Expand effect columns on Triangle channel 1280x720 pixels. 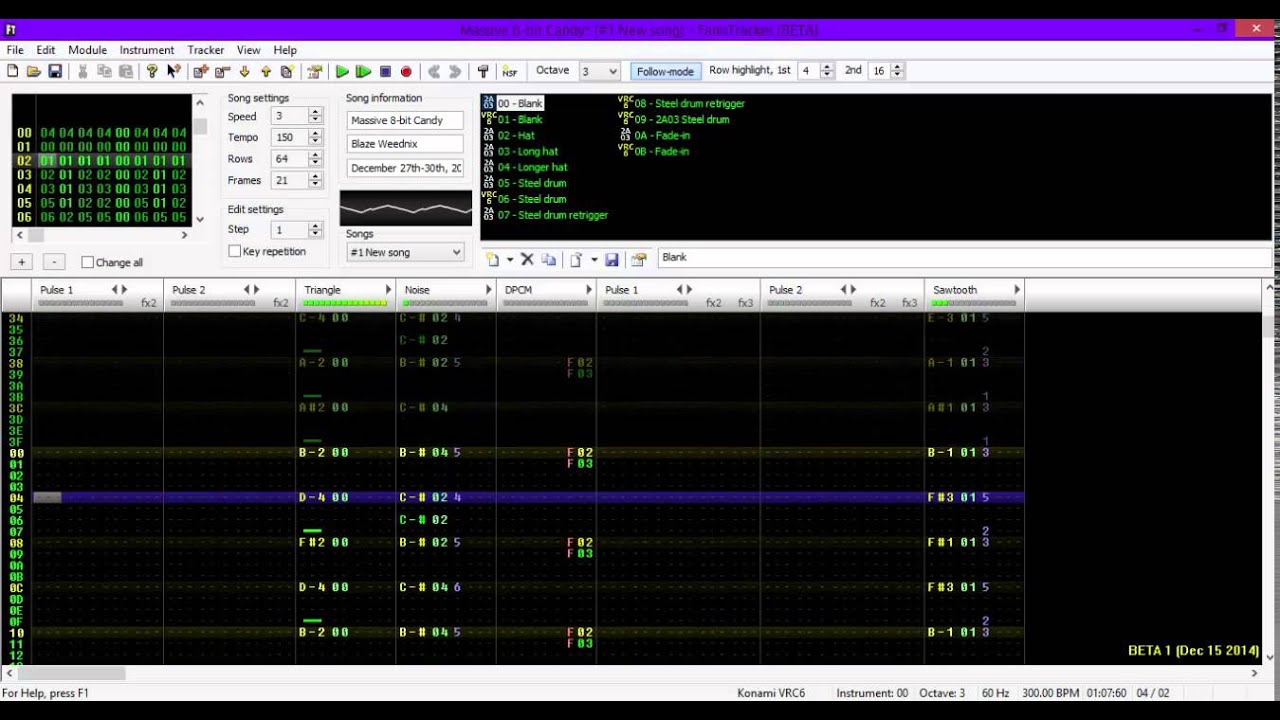tap(388, 290)
